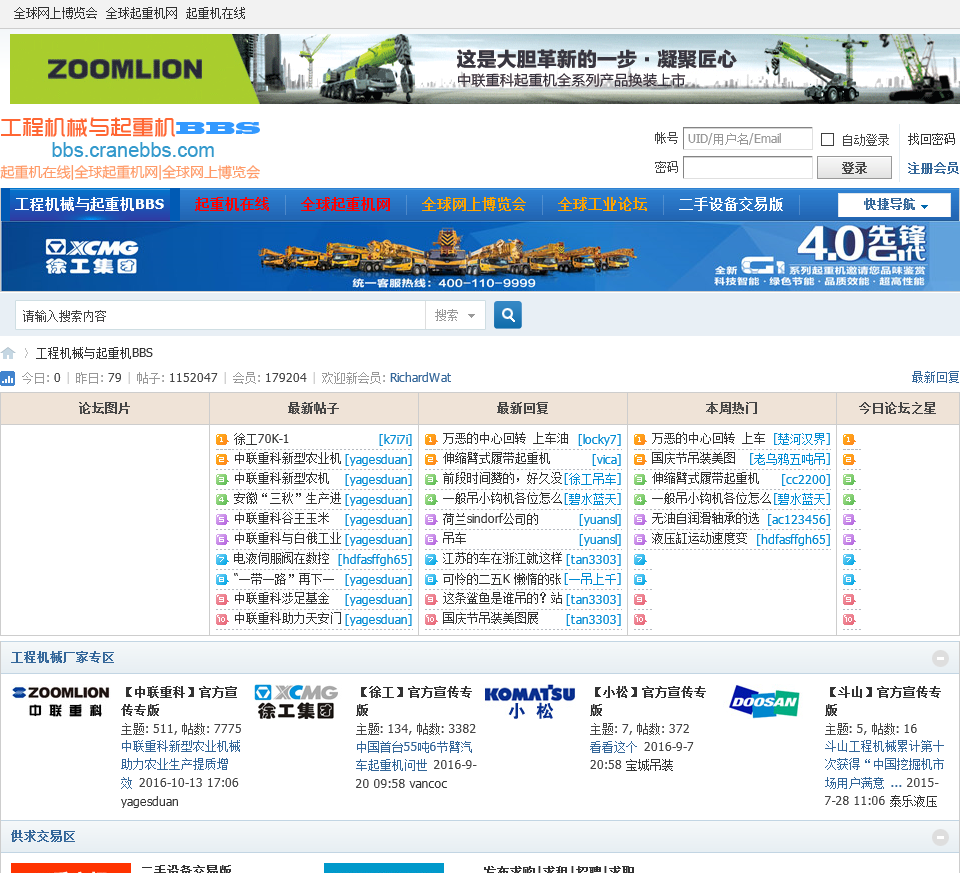This screenshot has height=873, width=960.
Task: Open author 楚河汉界 profile link
Action: tap(802, 440)
